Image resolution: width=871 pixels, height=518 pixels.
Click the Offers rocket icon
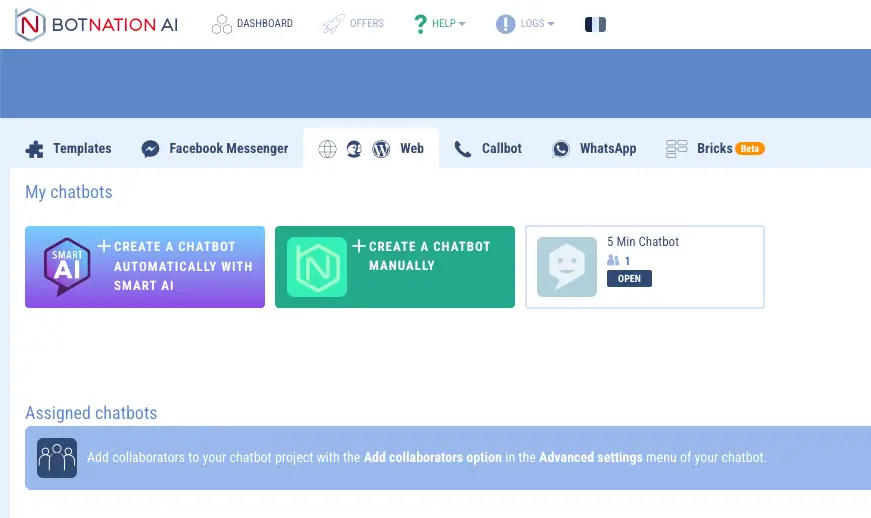coord(333,24)
